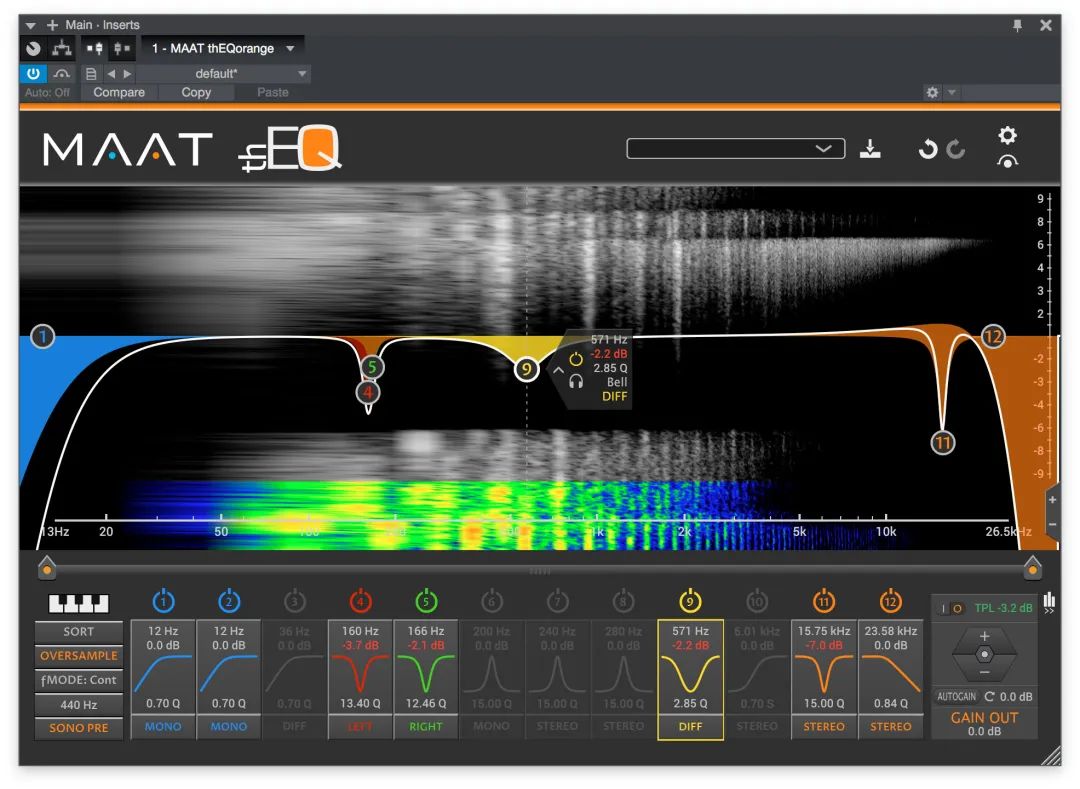Change band 4 LEFT channel mode
1080x789 pixels.
click(360, 726)
